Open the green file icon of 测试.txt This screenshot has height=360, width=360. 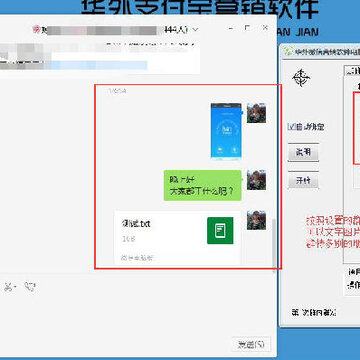[220, 230]
